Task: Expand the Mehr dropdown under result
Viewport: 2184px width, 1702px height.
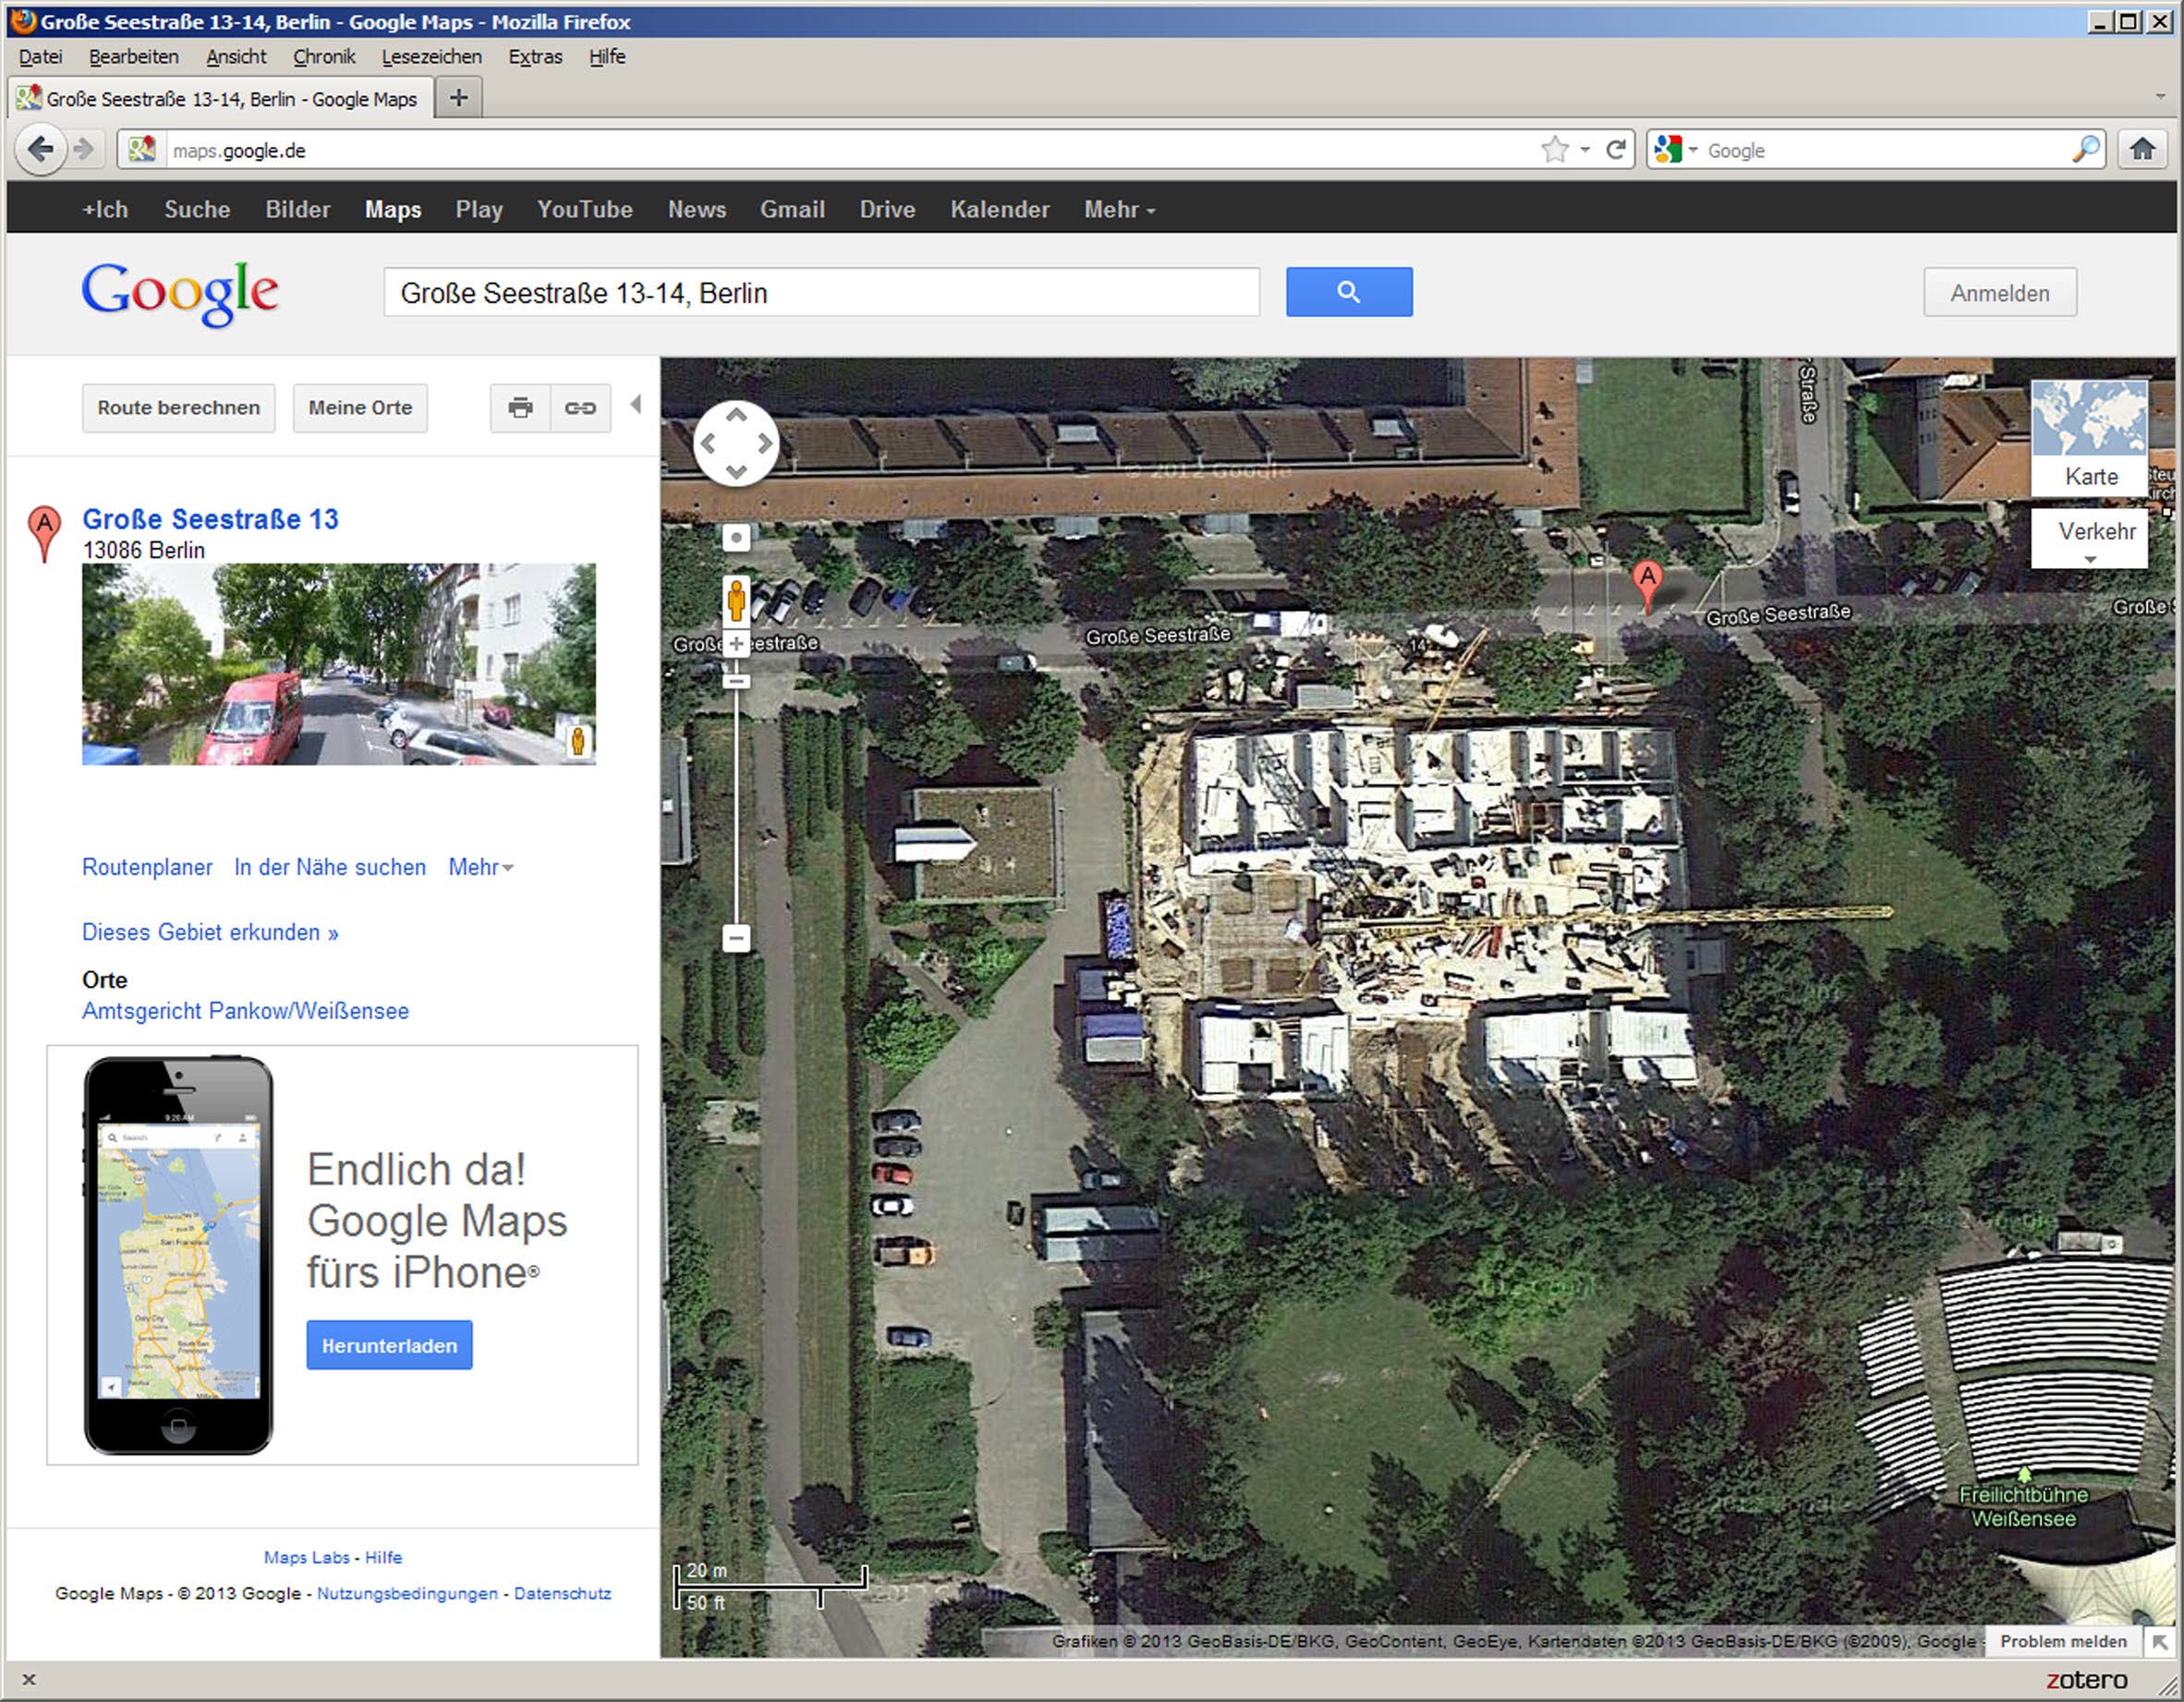Action: click(481, 867)
